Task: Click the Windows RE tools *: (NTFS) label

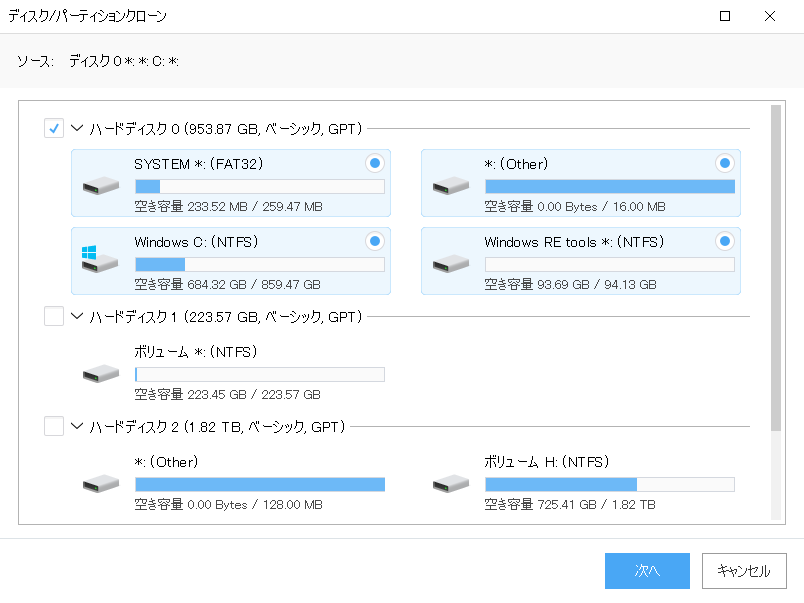Action: (574, 242)
